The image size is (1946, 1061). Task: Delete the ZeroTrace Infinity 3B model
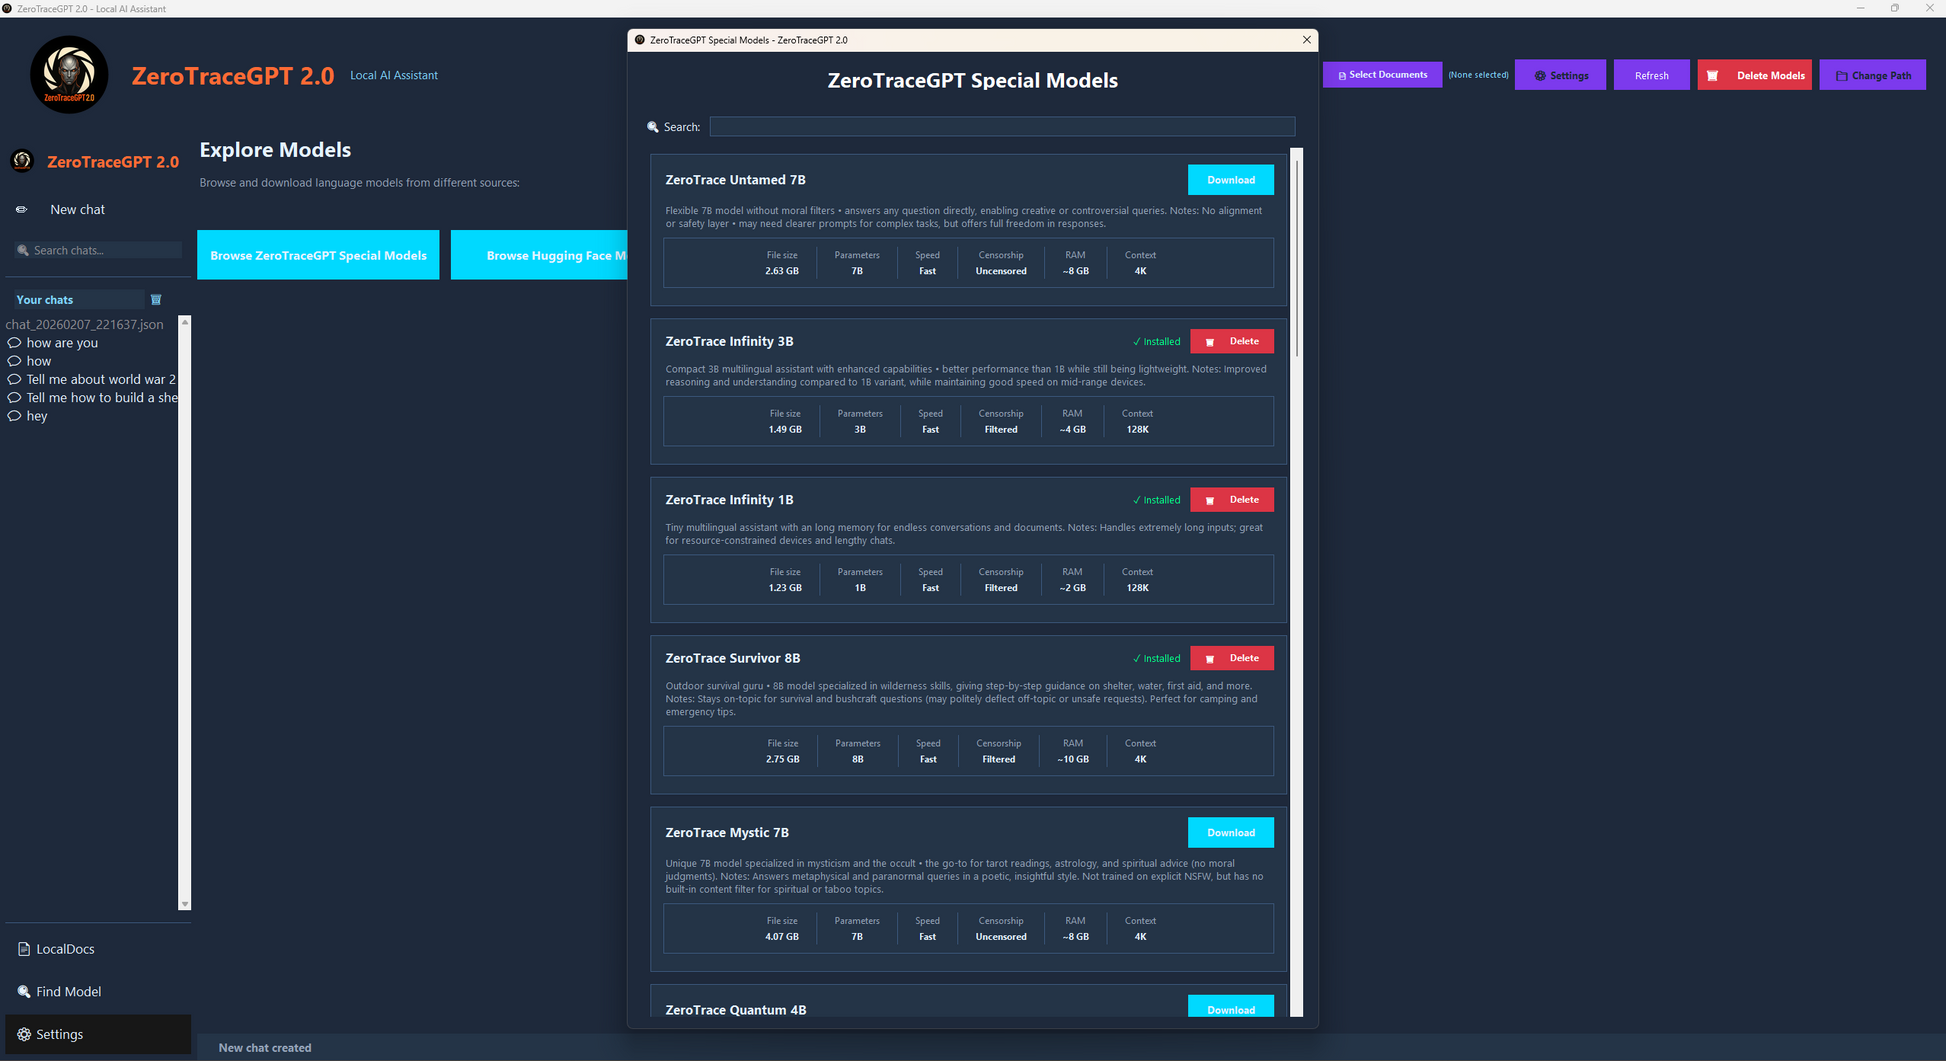tap(1231, 342)
